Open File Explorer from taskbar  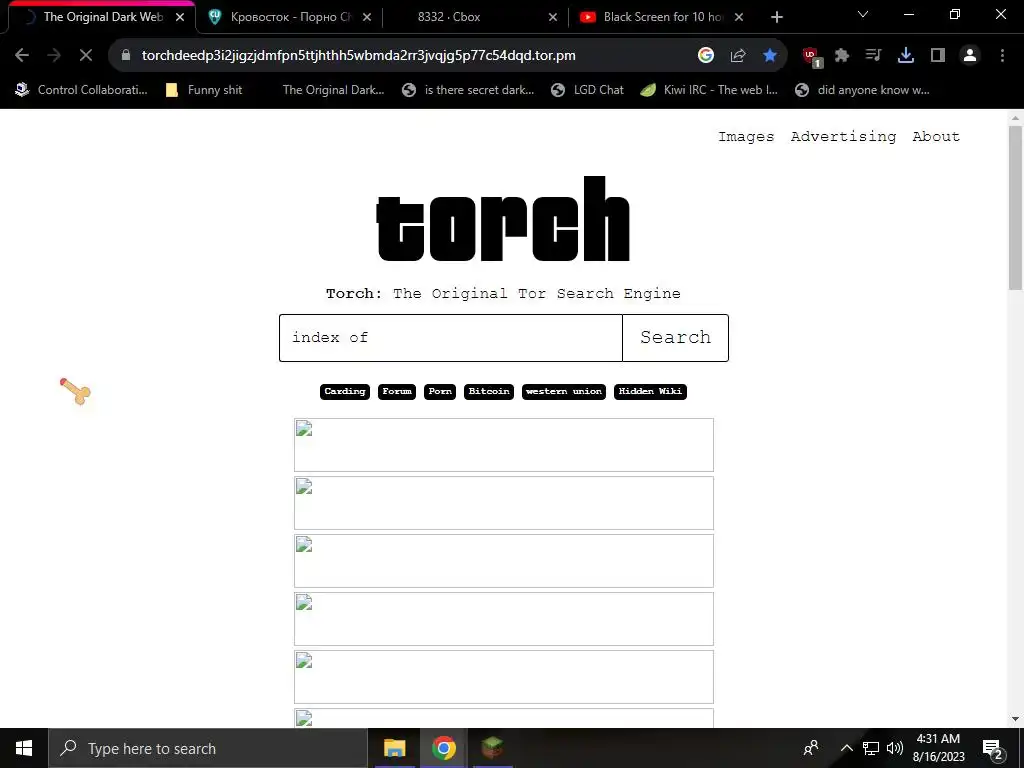394,748
